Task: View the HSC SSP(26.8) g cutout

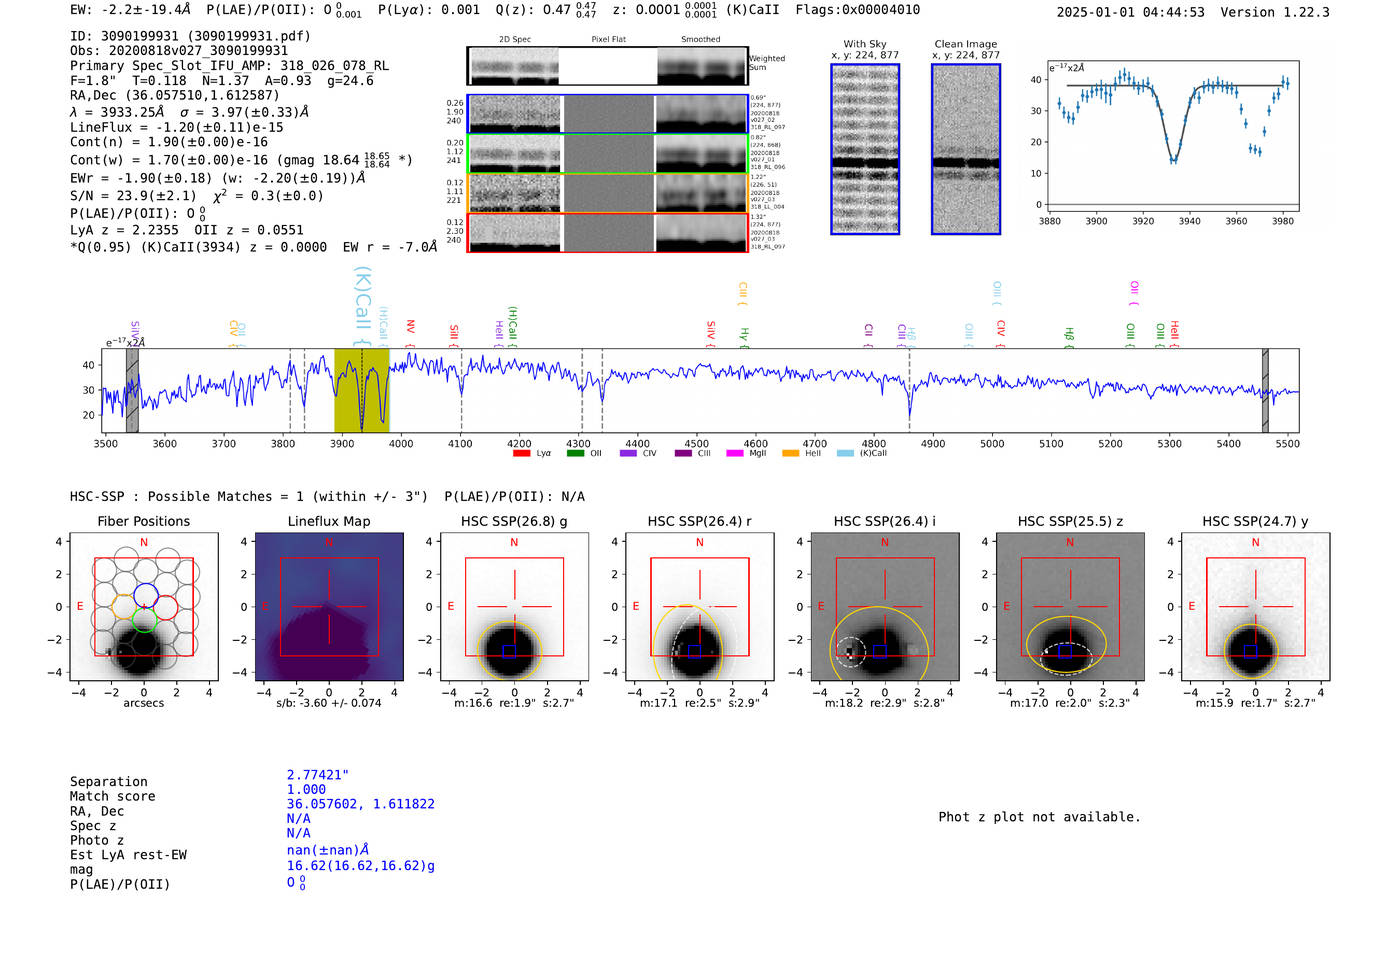Action: pyautogui.click(x=514, y=607)
